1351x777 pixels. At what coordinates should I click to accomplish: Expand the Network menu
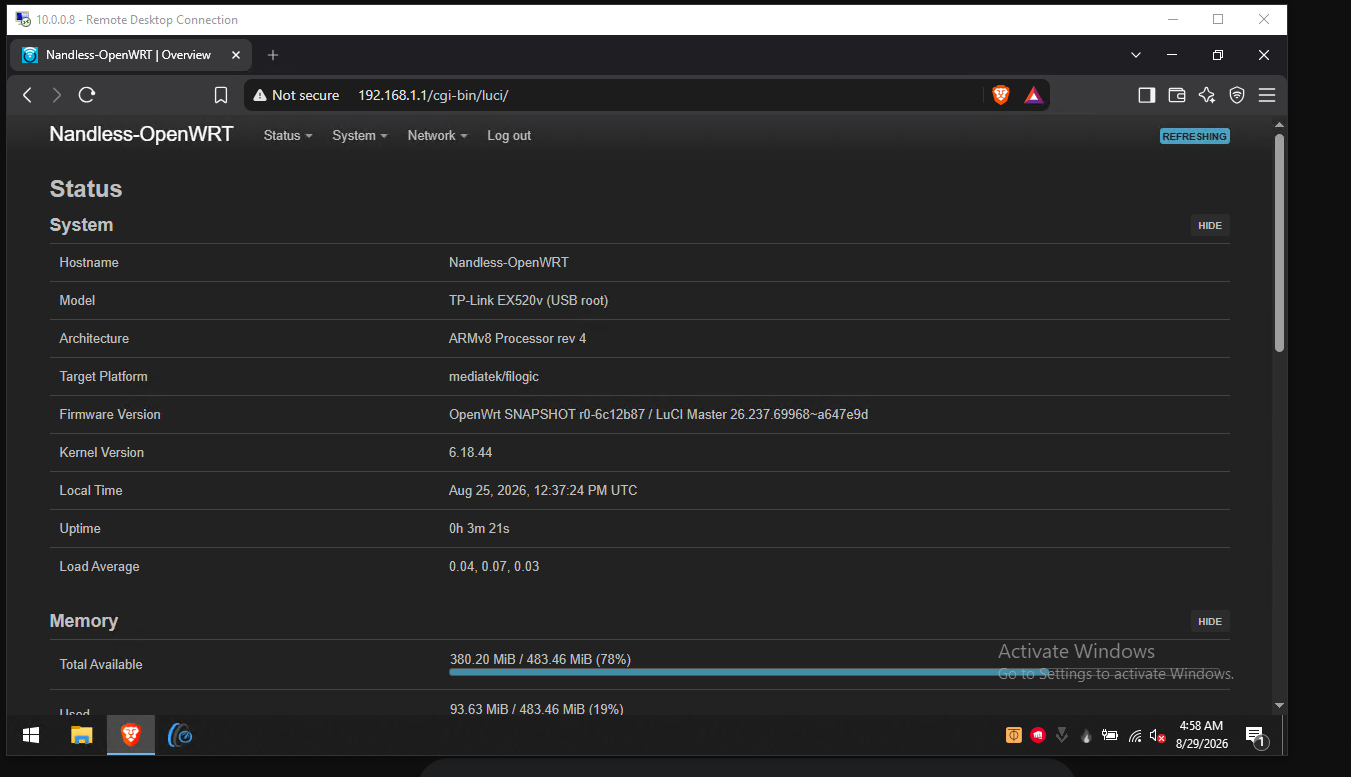tap(438, 136)
